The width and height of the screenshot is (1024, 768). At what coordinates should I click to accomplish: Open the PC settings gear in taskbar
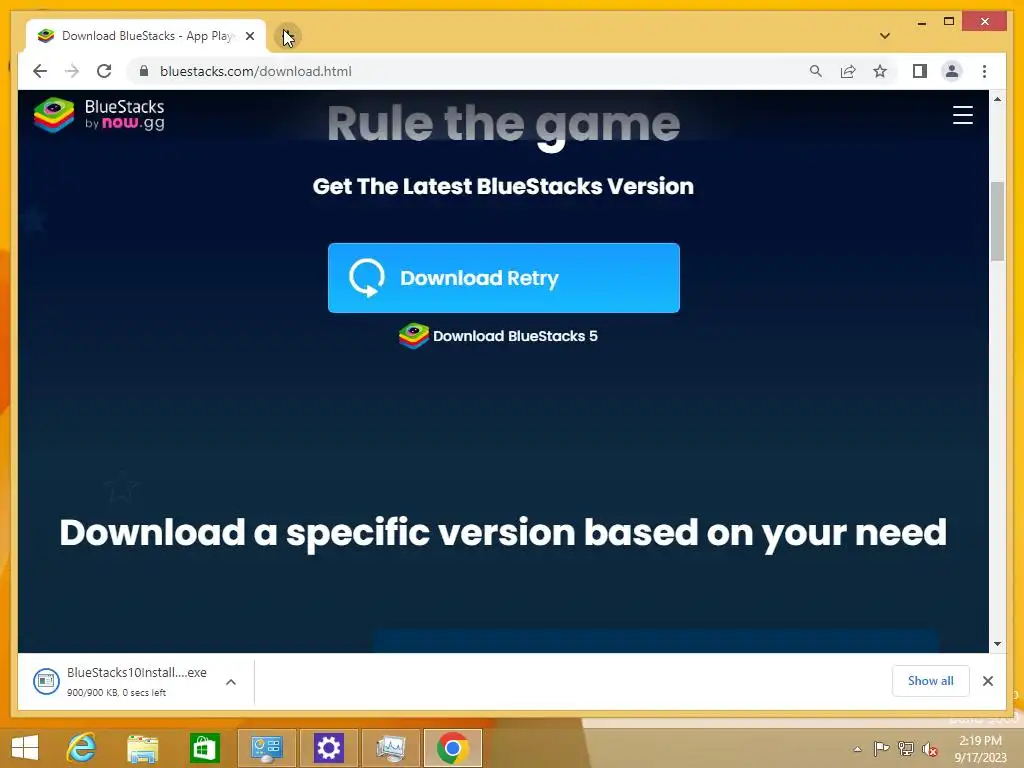coord(328,748)
